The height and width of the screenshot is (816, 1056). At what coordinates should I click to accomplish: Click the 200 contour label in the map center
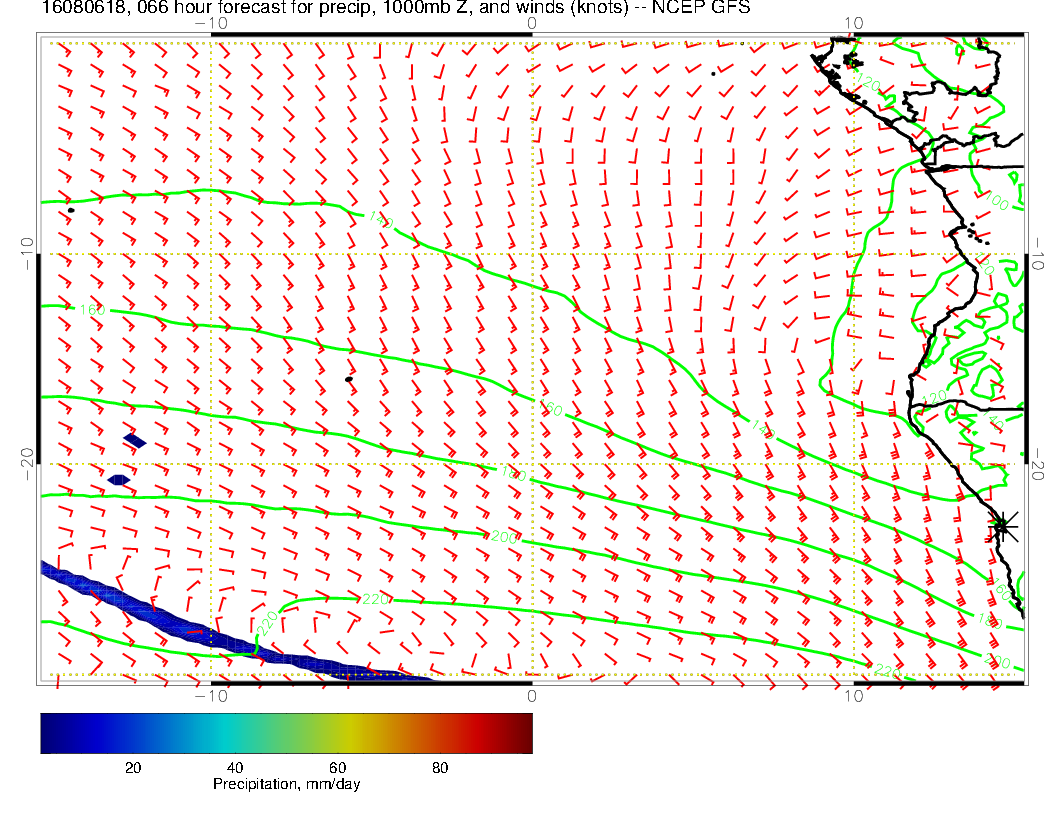click(x=503, y=537)
